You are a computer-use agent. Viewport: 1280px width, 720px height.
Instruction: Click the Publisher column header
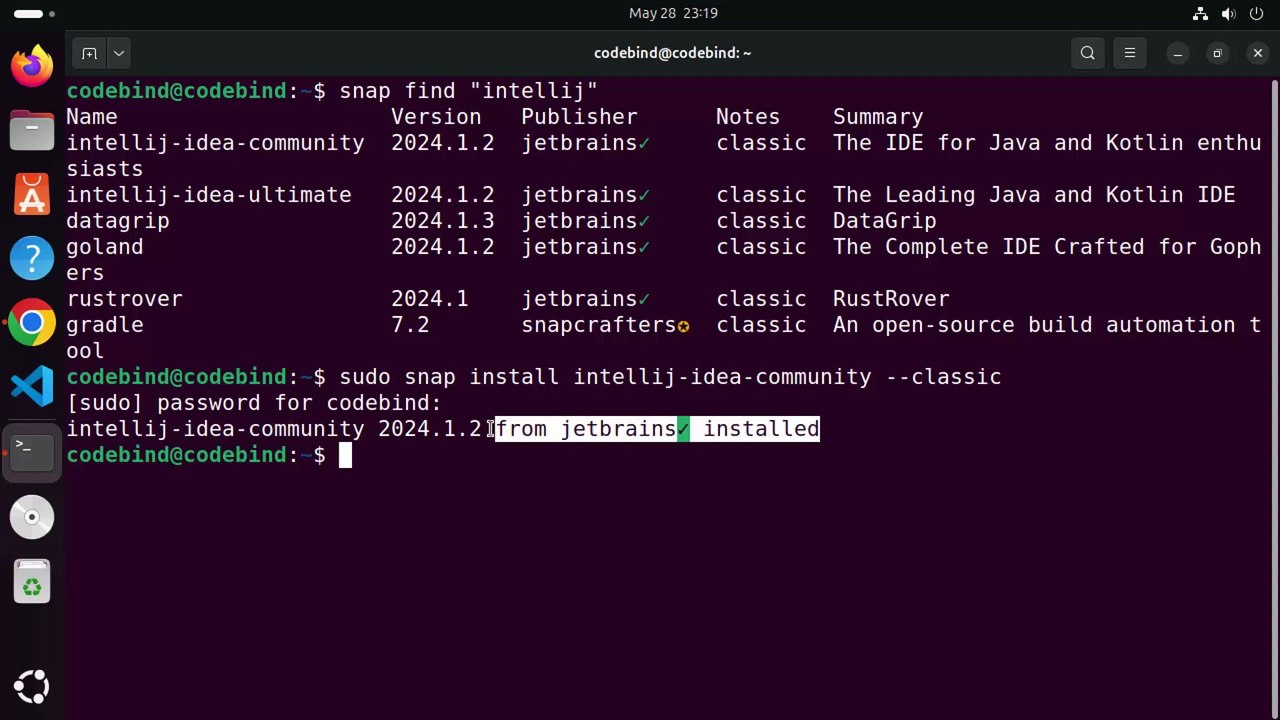coord(579,117)
